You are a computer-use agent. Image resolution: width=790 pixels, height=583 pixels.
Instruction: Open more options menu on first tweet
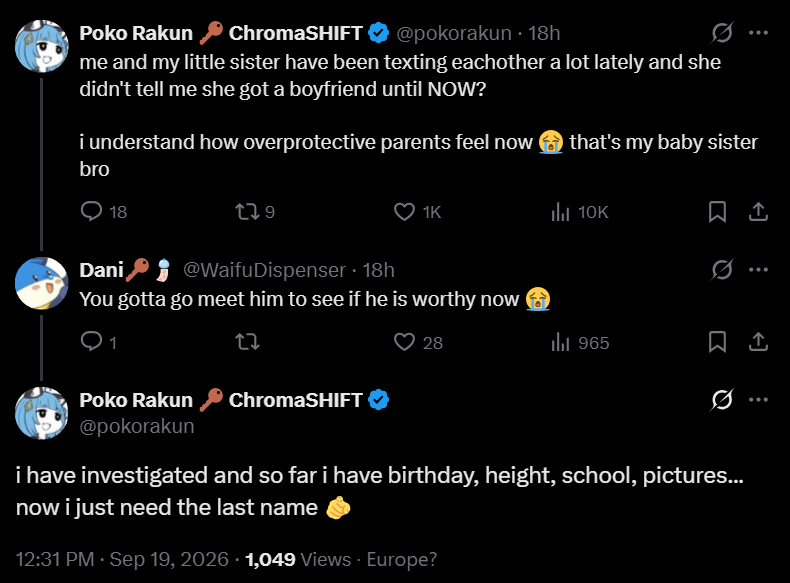758,33
